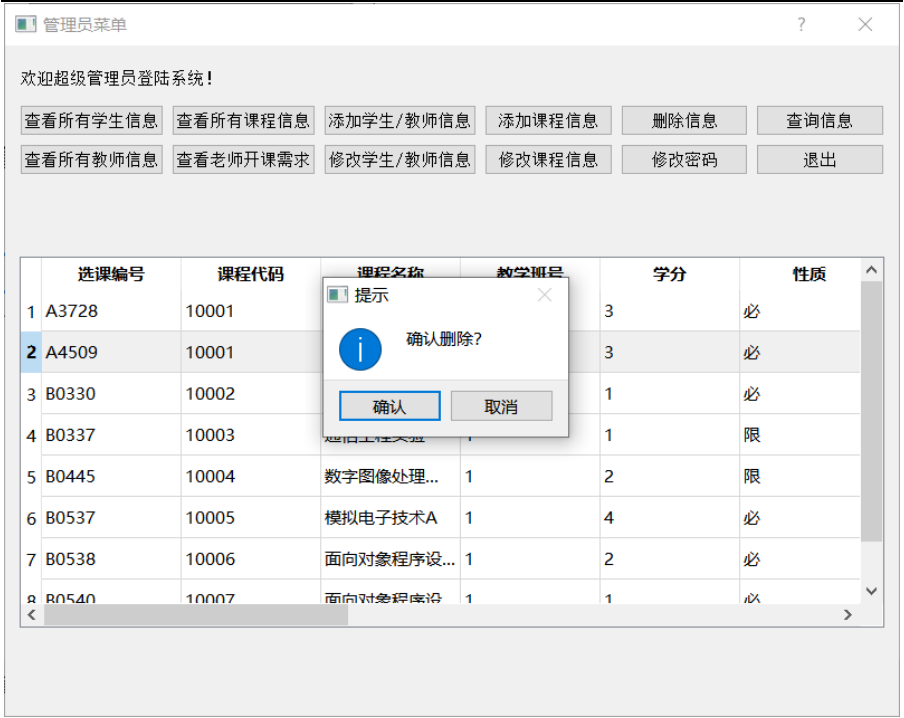Confirm deletion with 确认 button
This screenshot has width=904, height=718.
[390, 406]
